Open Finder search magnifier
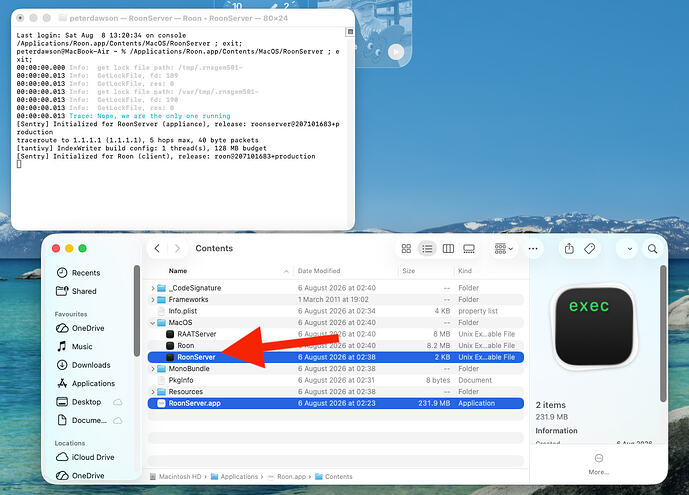Image resolution: width=689 pixels, height=495 pixels. pos(653,249)
